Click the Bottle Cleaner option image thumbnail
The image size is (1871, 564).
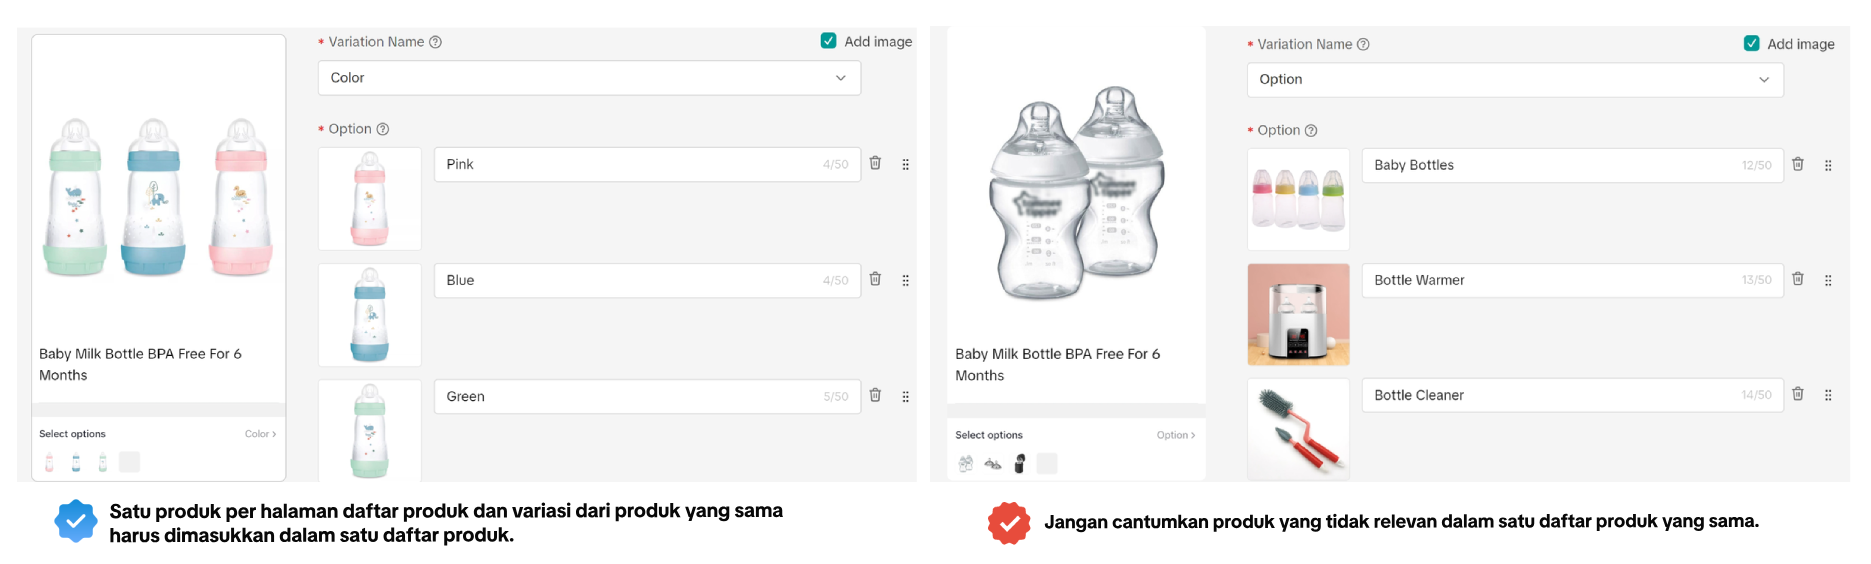click(x=1298, y=429)
